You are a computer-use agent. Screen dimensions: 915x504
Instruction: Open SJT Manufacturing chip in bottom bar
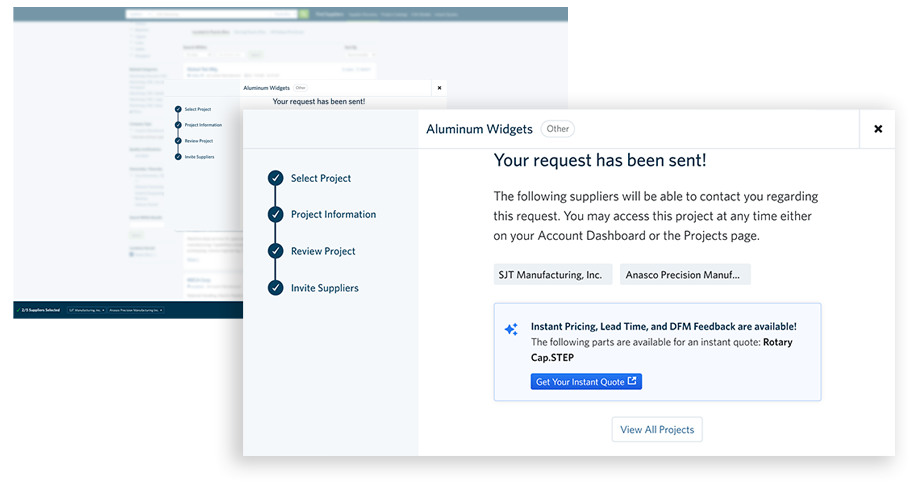[85, 310]
